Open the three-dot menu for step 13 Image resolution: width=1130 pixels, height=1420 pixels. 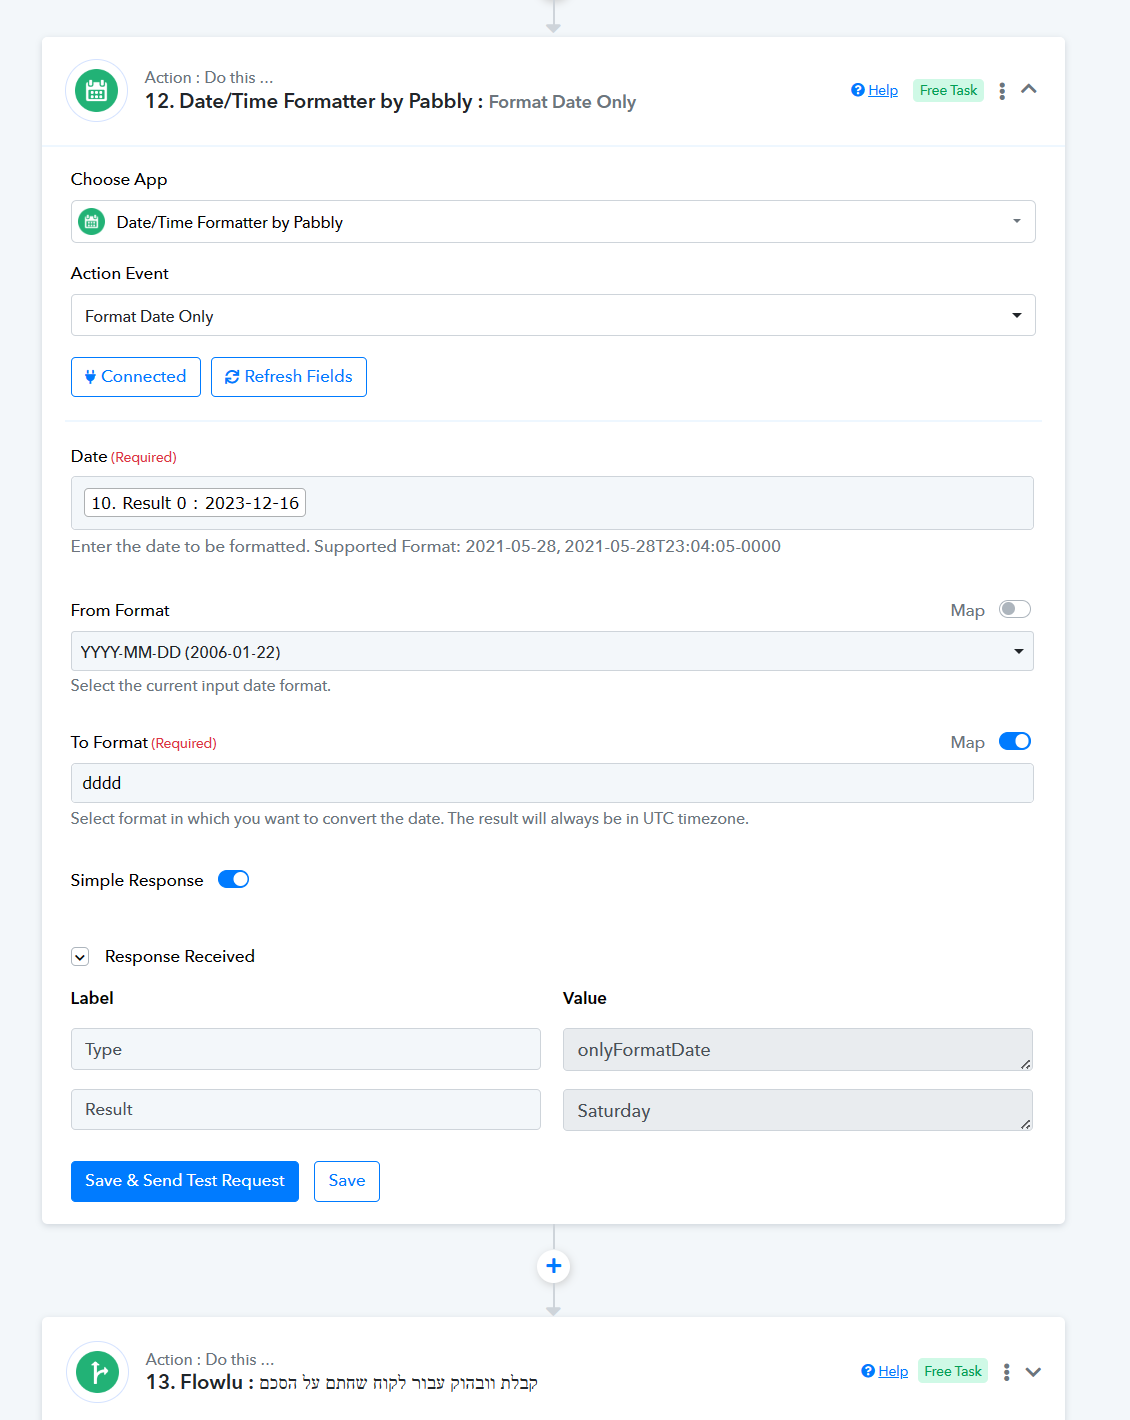(1006, 1372)
